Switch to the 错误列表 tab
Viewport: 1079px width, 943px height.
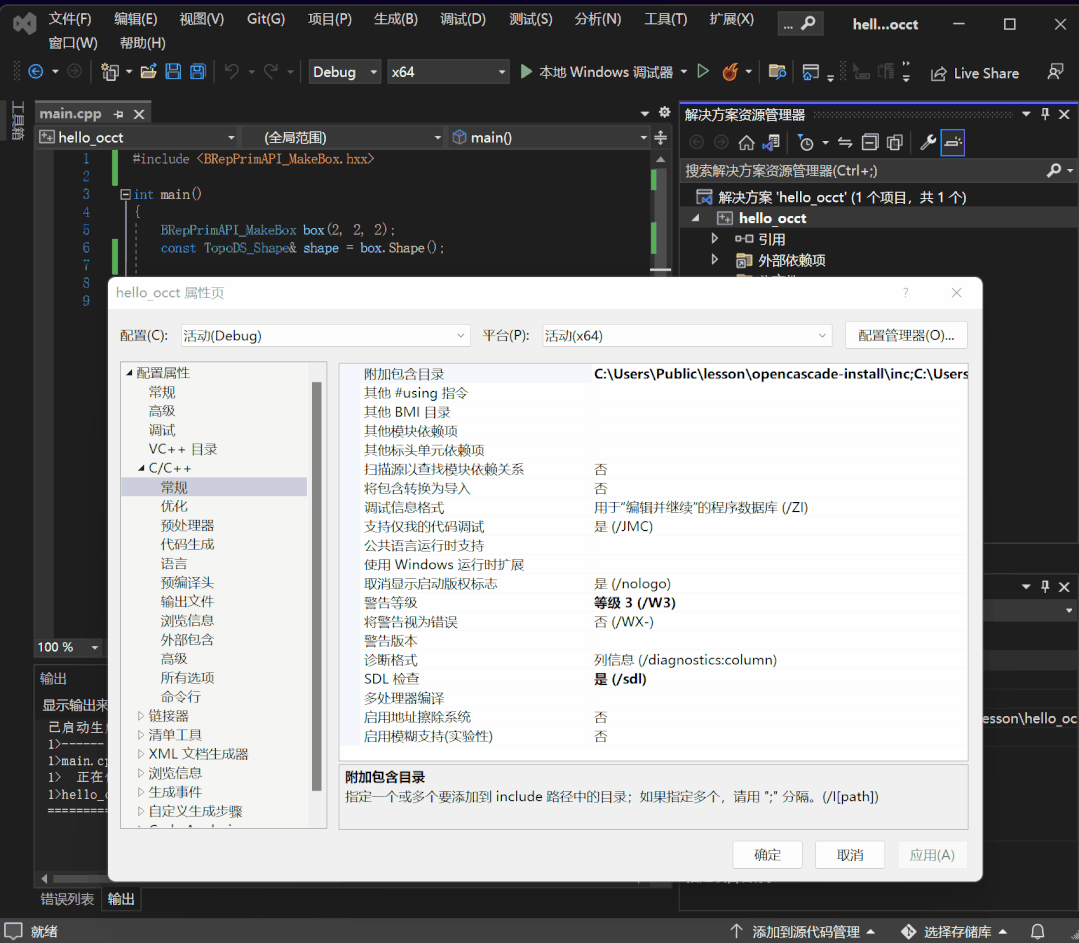[67, 898]
